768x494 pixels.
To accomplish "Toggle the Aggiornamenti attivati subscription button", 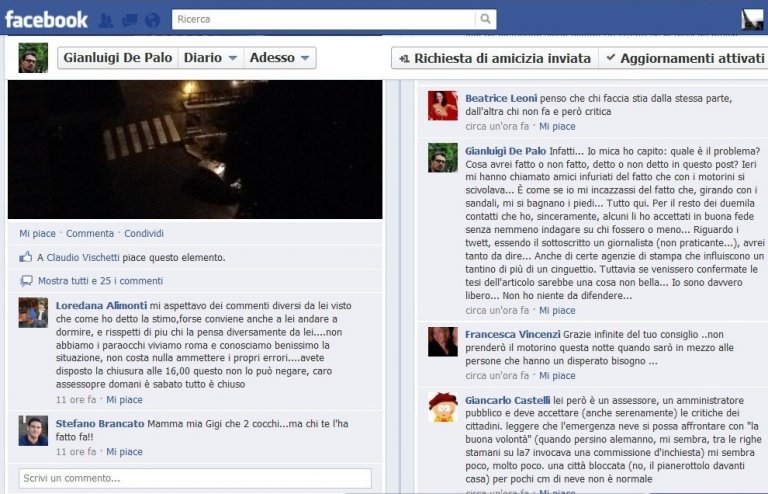I will (x=684, y=58).
